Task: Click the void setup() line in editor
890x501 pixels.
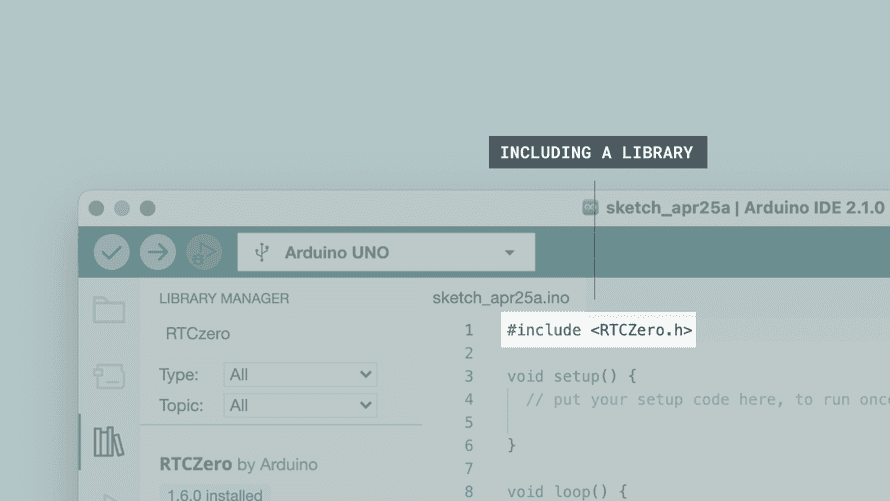Action: tap(571, 376)
